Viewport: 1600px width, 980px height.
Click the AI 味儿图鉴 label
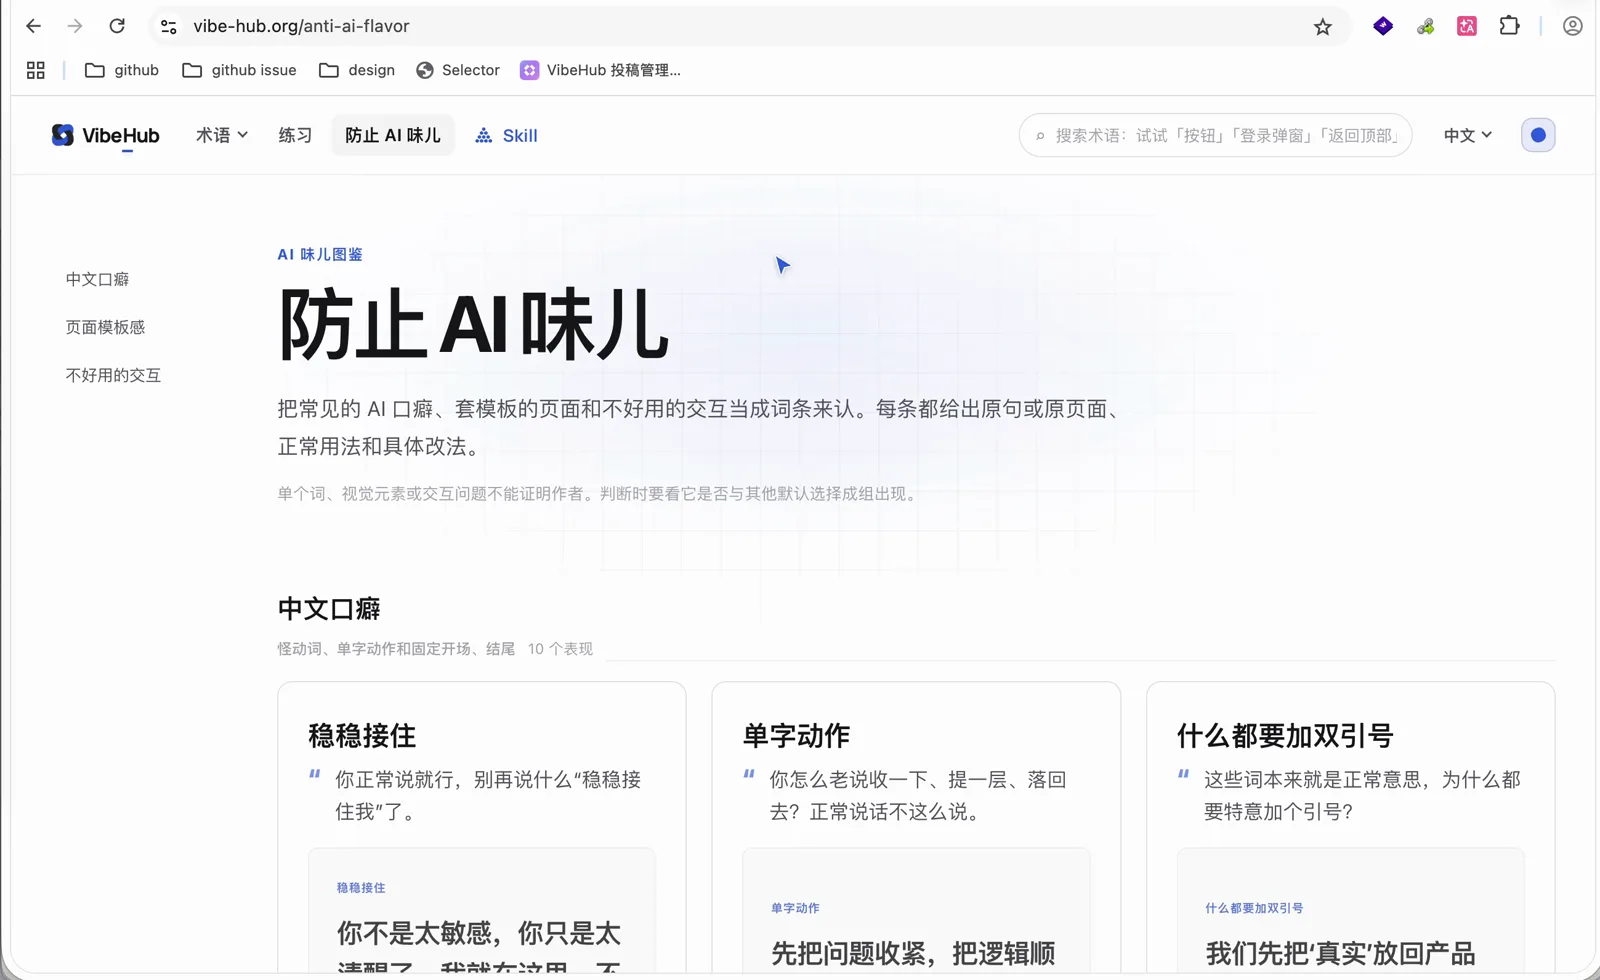tap(320, 255)
